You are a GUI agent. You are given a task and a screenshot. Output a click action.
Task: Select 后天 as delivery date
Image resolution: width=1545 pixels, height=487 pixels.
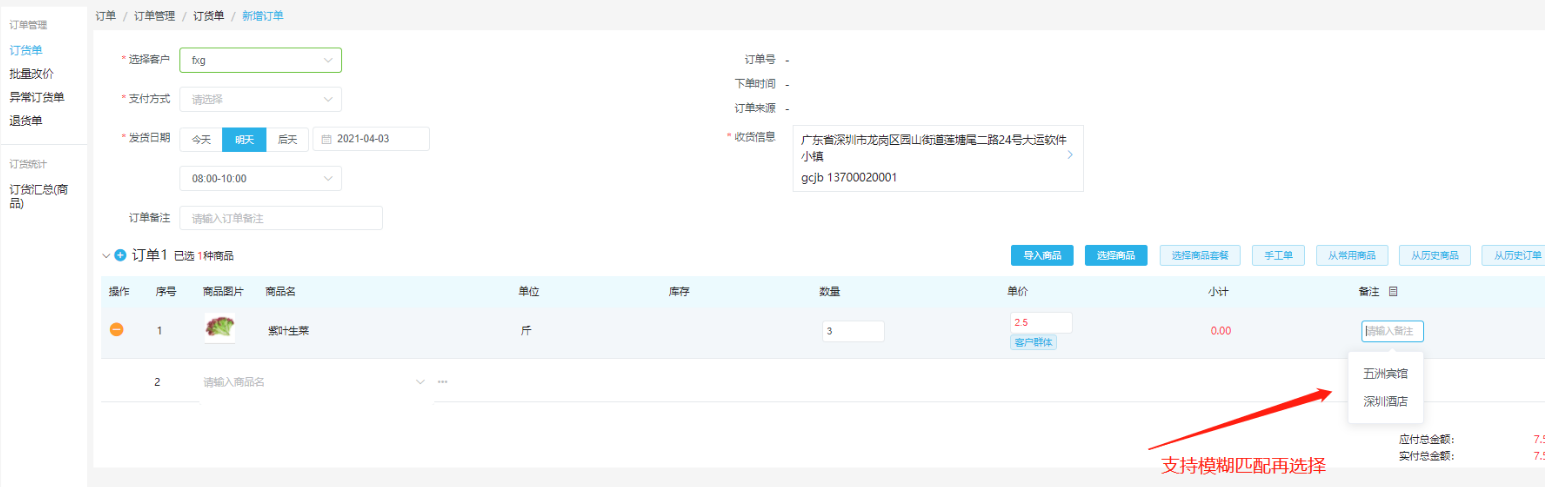coord(287,139)
